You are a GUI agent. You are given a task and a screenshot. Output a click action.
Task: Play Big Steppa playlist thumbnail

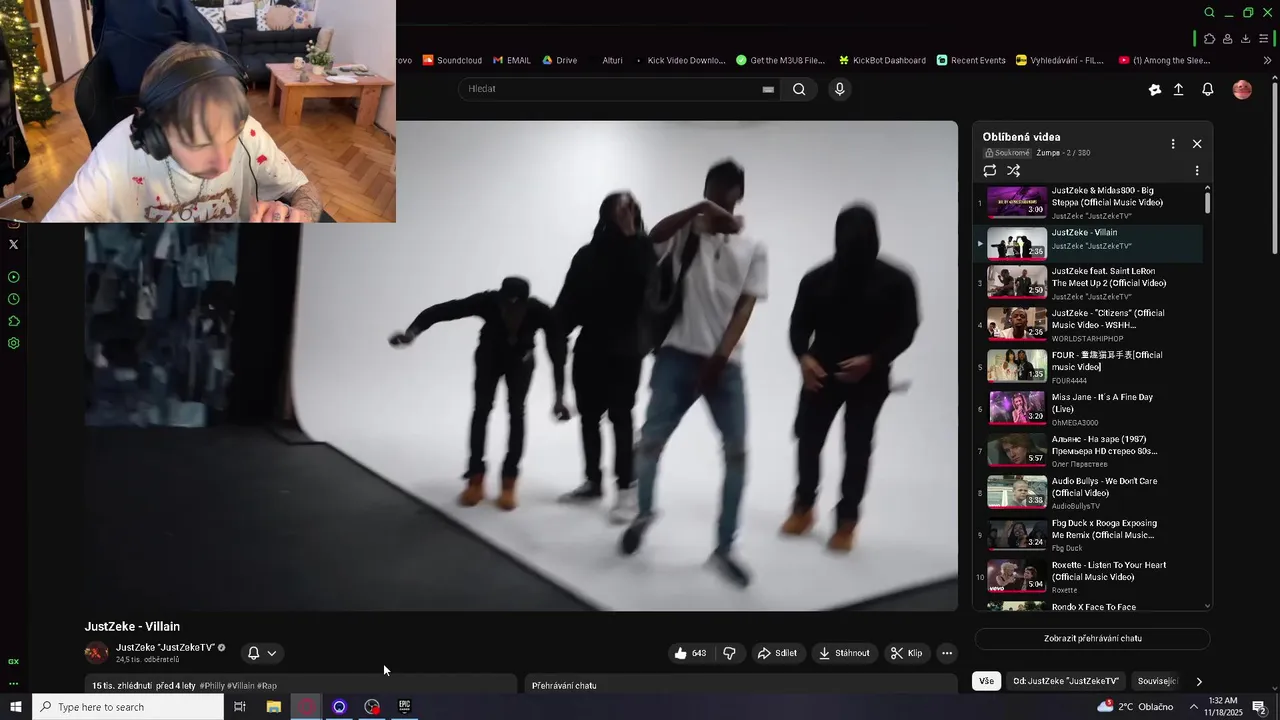pos(1017,202)
